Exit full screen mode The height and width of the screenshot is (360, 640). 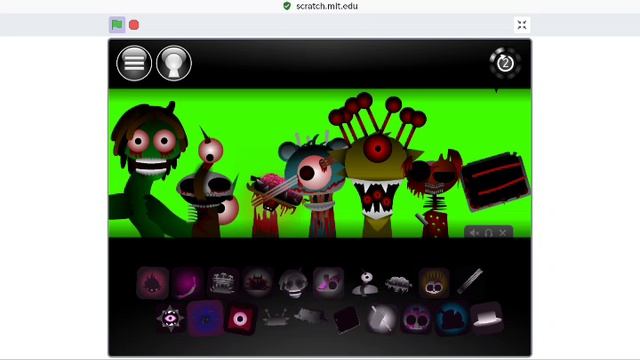click(522, 25)
